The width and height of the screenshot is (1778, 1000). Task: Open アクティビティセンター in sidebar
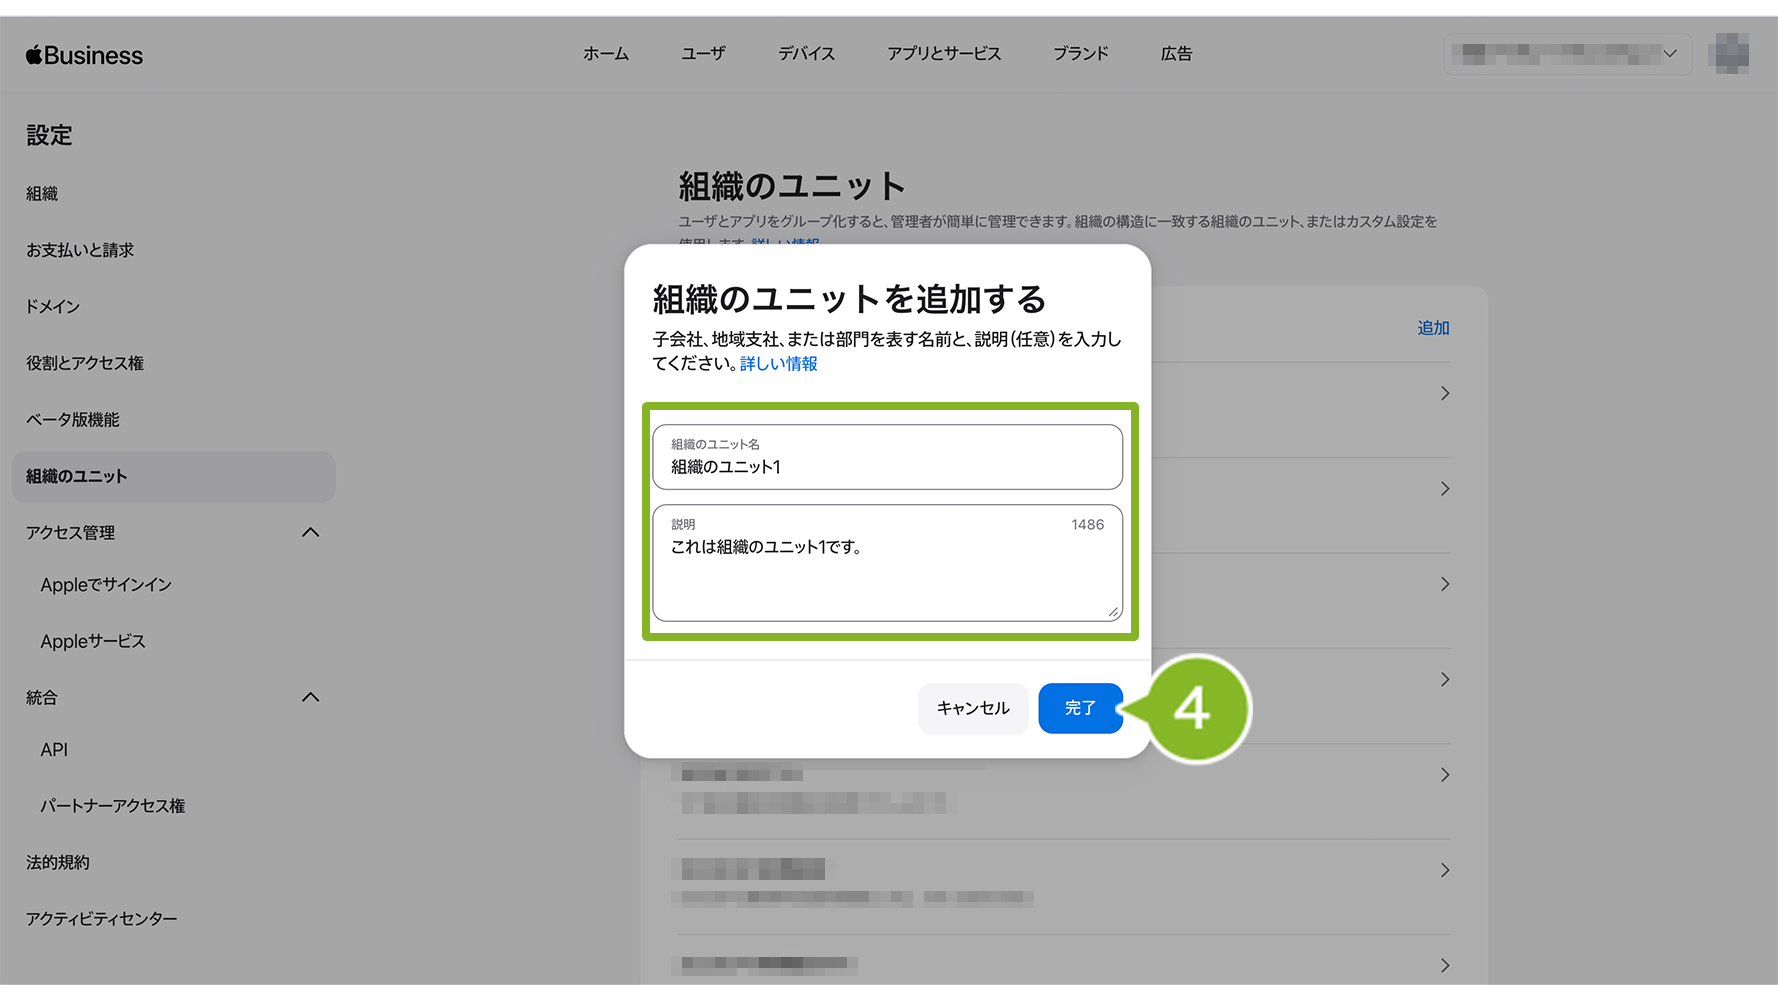click(x=102, y=918)
